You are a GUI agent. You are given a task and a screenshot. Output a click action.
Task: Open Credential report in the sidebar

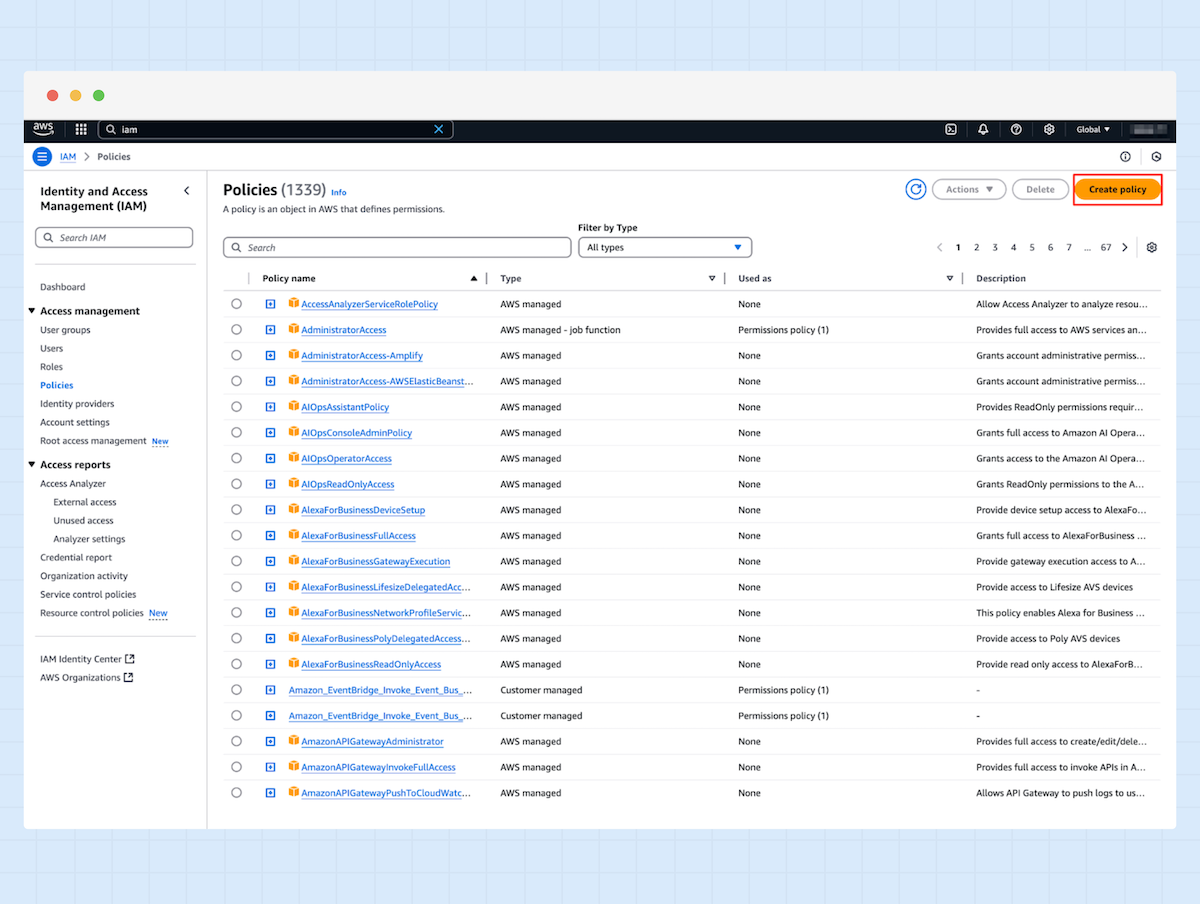click(76, 557)
